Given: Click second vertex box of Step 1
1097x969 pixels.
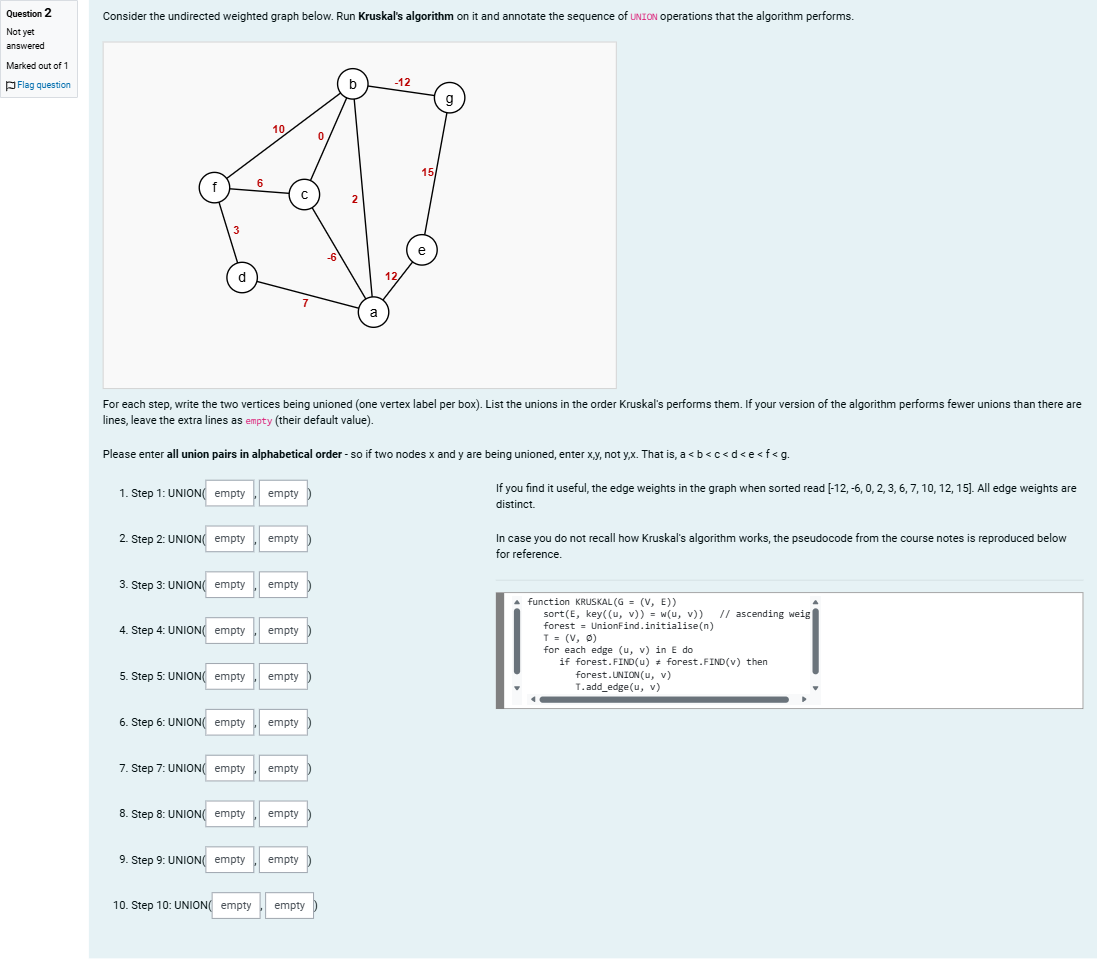Looking at the screenshot, I should 283,493.
